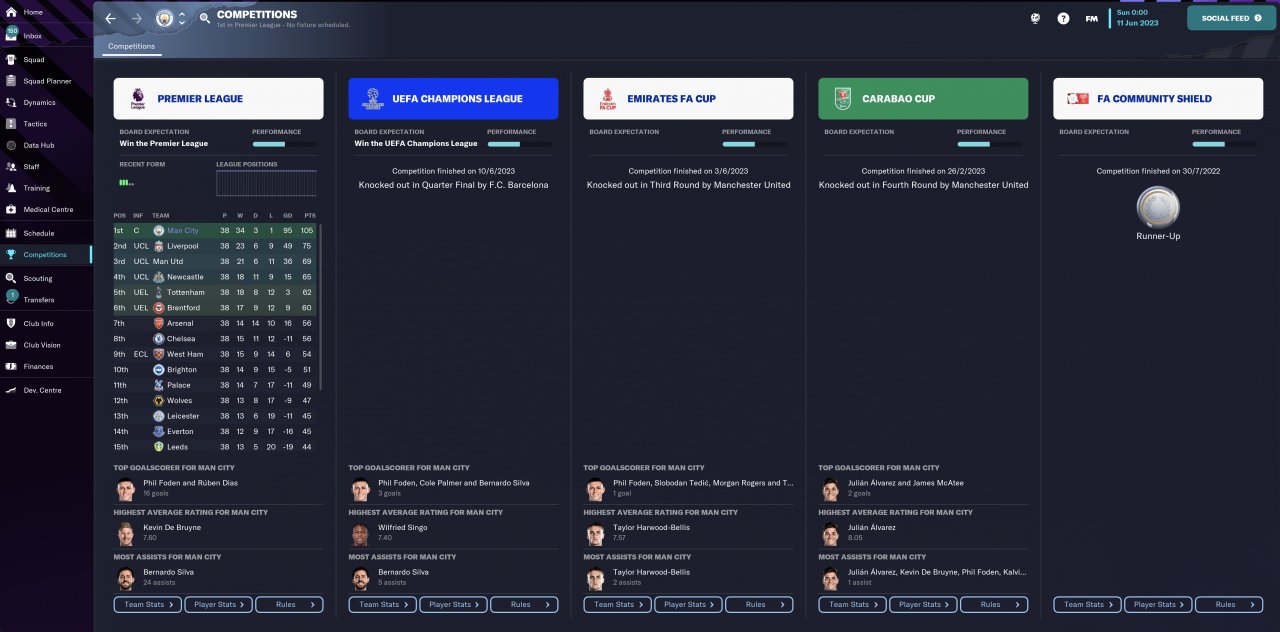Open Community Shield Rules
This screenshot has width=1280, height=632.
click(1229, 604)
